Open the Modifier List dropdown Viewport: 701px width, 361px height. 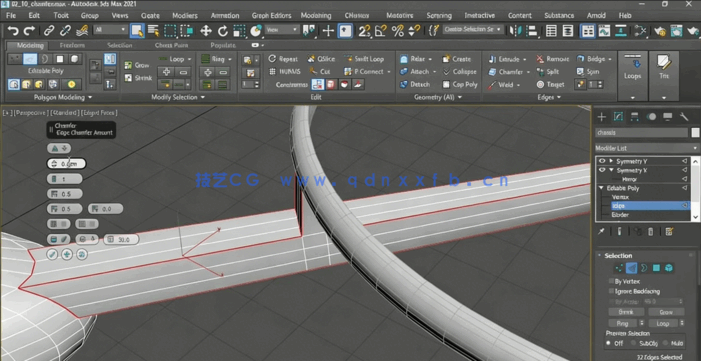pyautogui.click(x=646, y=148)
